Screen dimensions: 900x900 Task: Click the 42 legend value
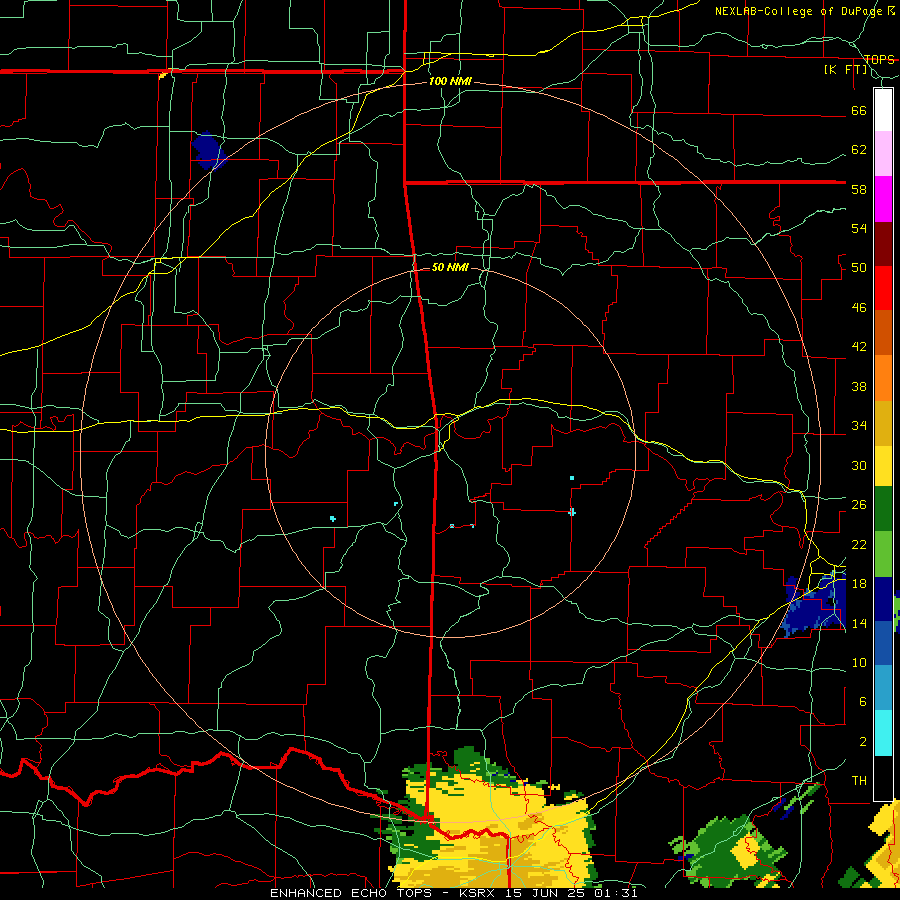859,347
